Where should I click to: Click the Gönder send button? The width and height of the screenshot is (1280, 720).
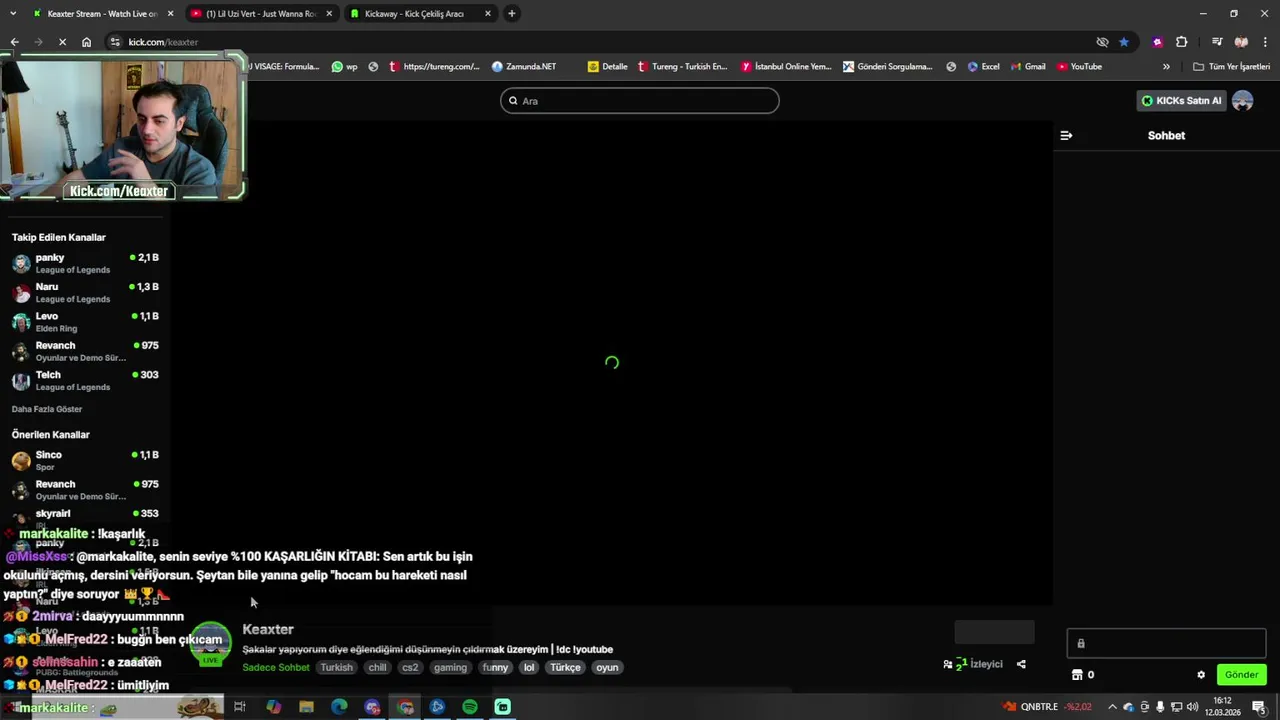coord(1241,675)
